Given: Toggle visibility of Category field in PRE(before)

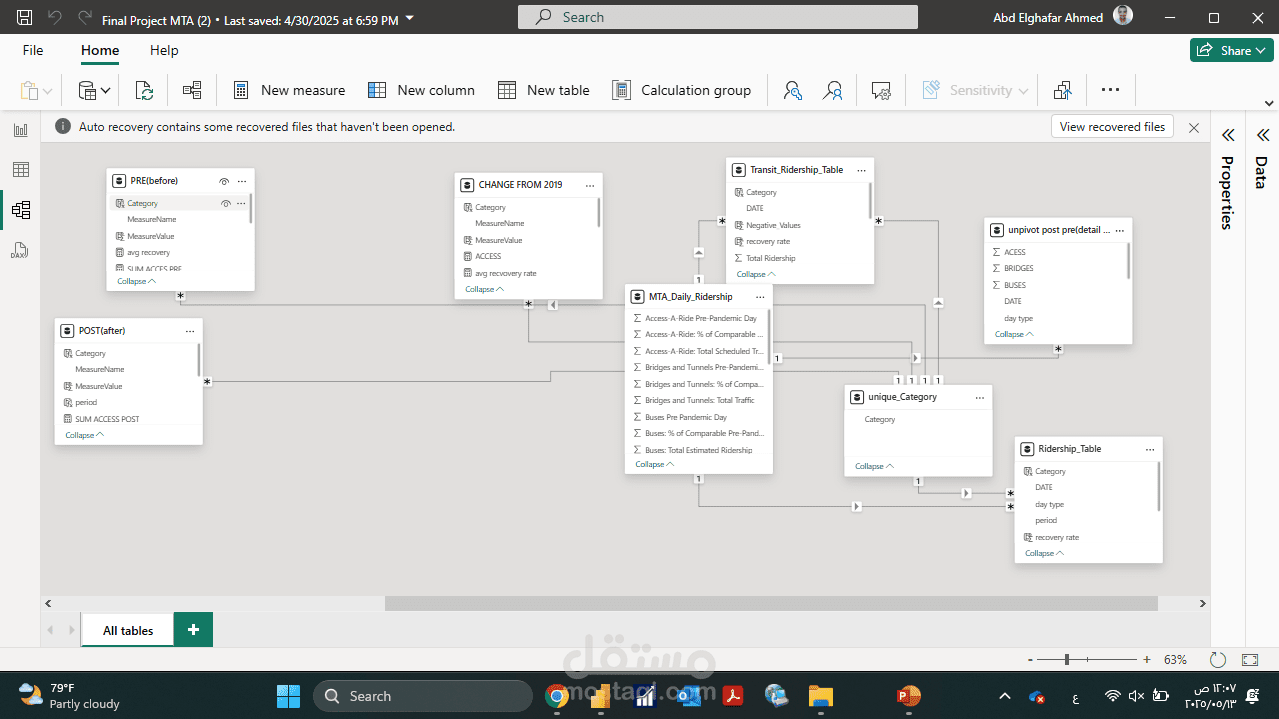Looking at the screenshot, I should (226, 203).
